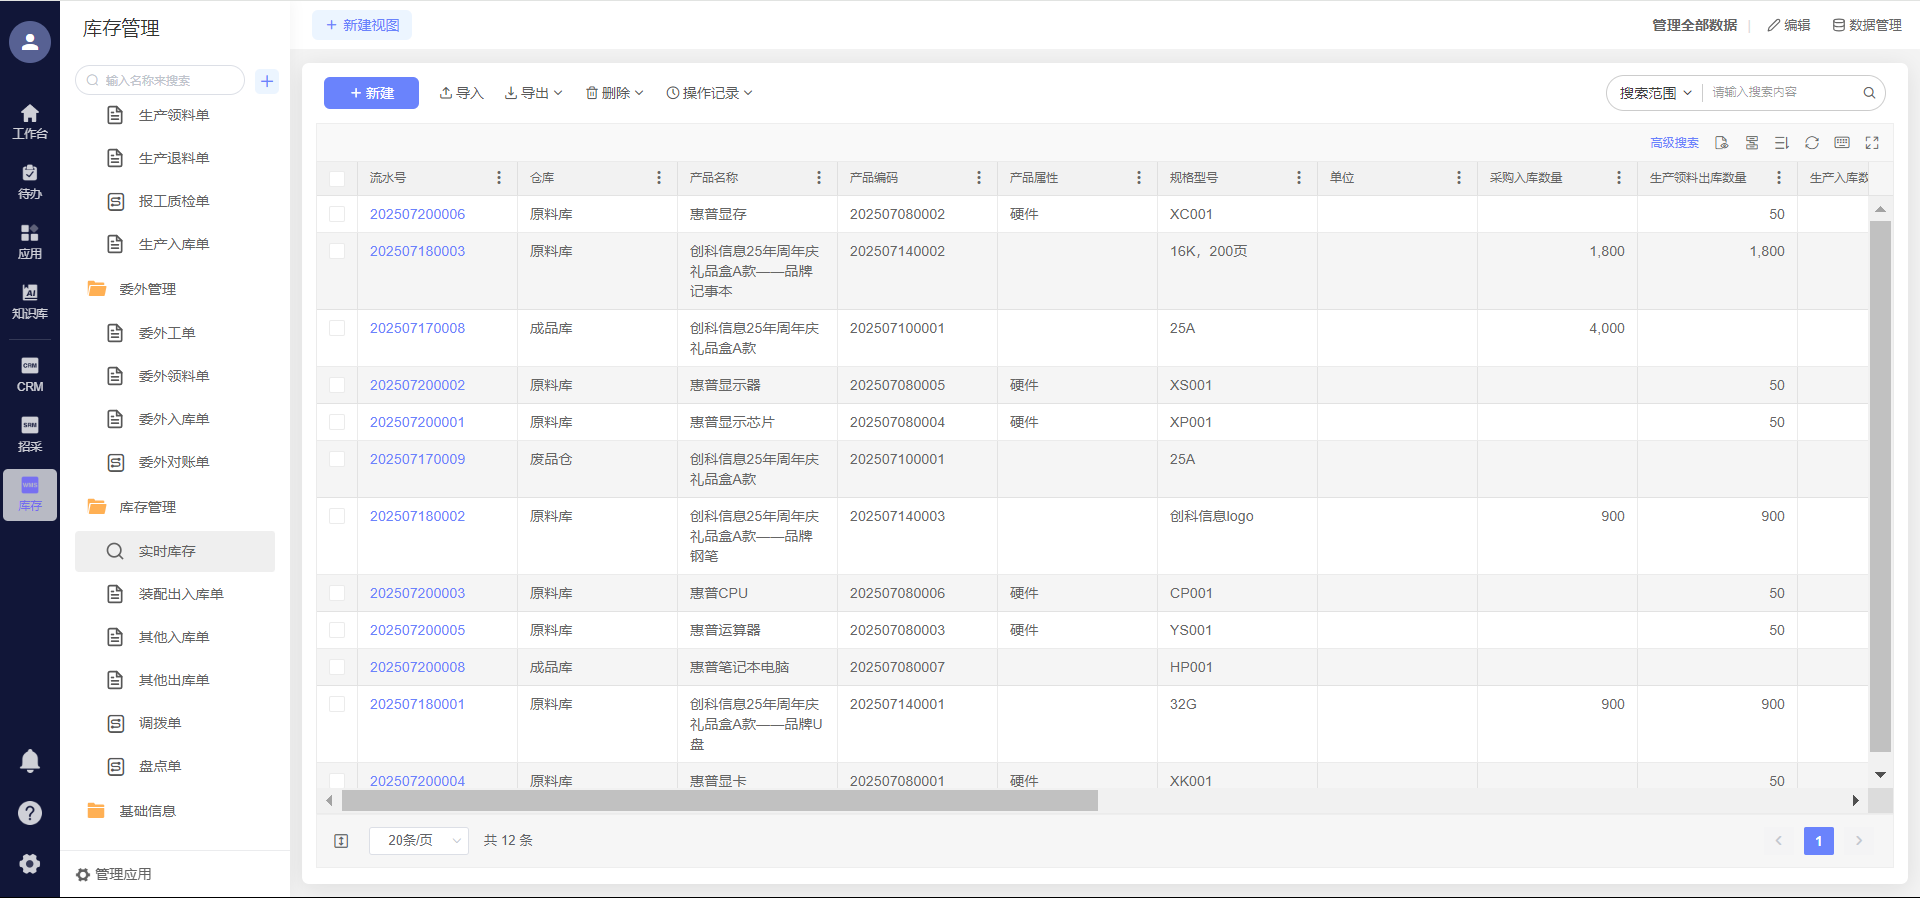The height and width of the screenshot is (898, 1920).
Task: Open the notifications bell in the sidebar
Action: (30, 761)
